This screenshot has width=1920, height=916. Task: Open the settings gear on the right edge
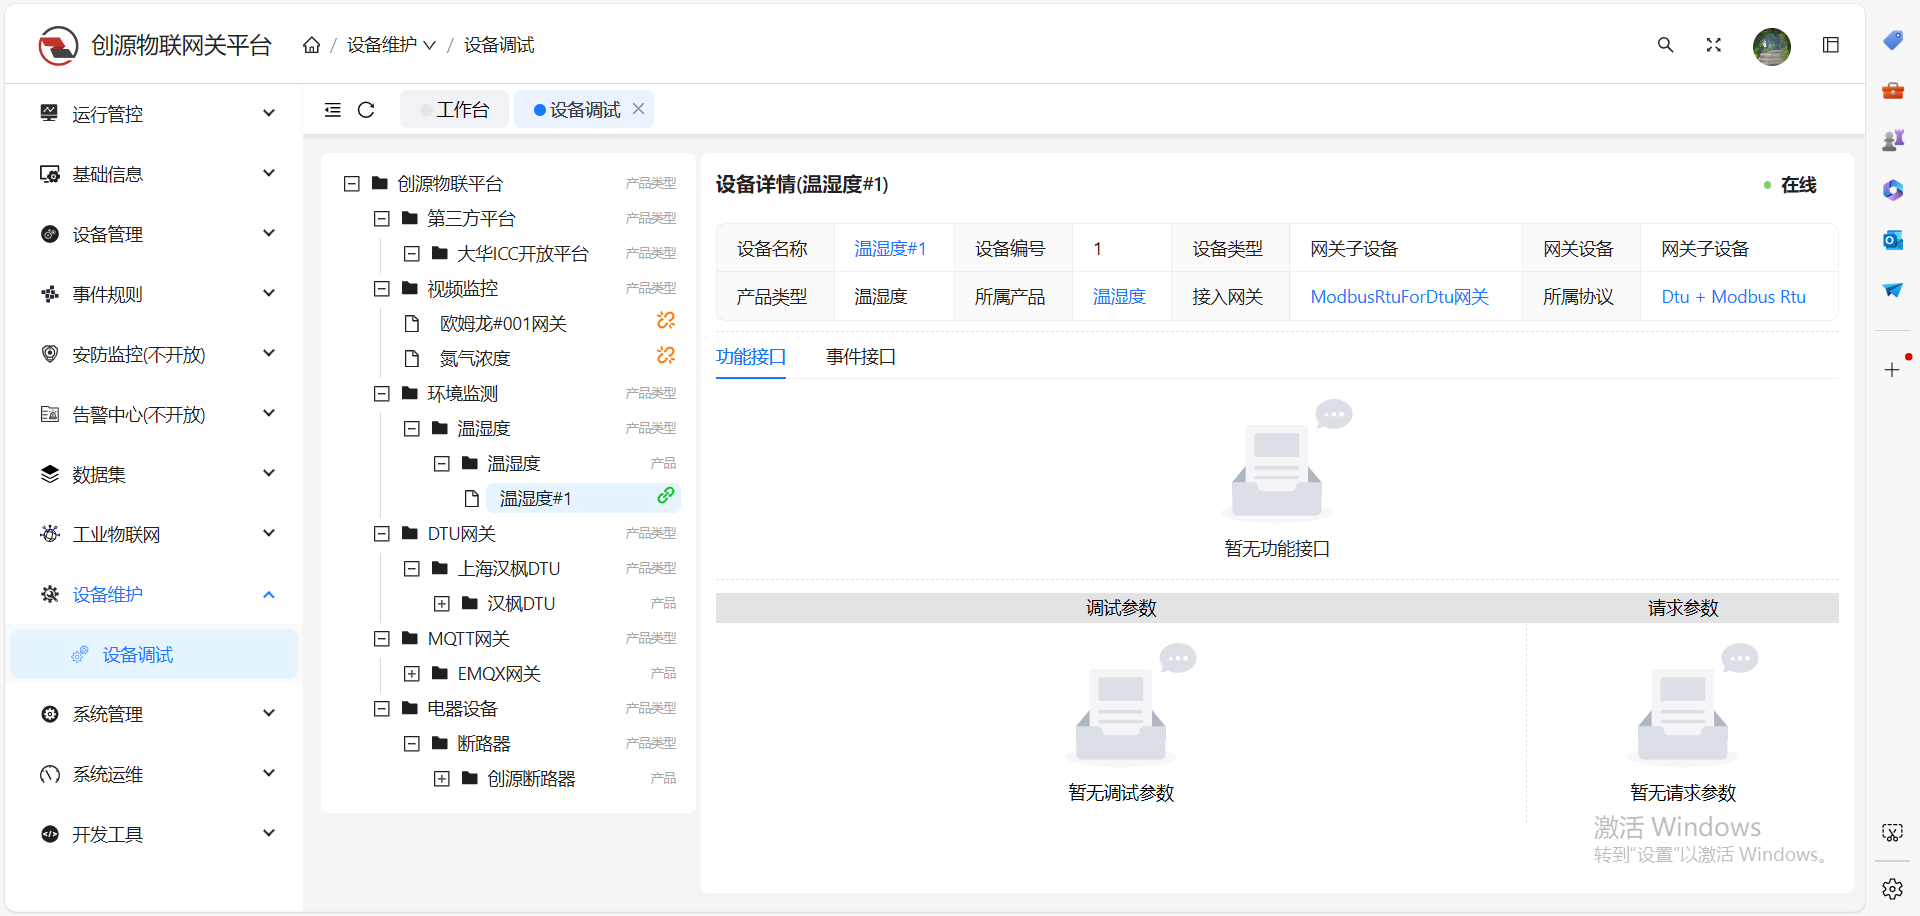click(x=1892, y=888)
